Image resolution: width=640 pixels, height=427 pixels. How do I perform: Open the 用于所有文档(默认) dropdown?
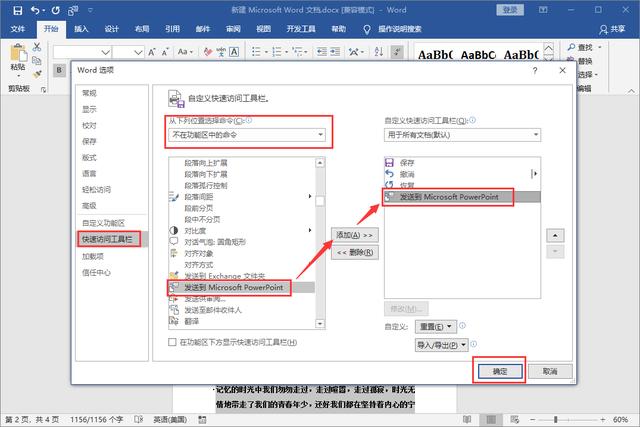tap(462, 135)
